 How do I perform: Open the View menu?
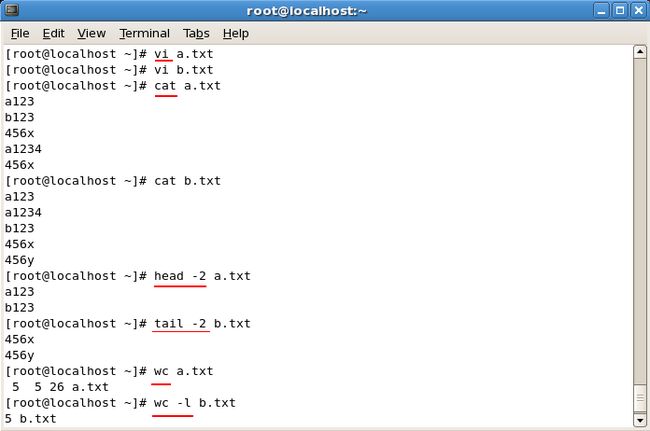pos(92,33)
